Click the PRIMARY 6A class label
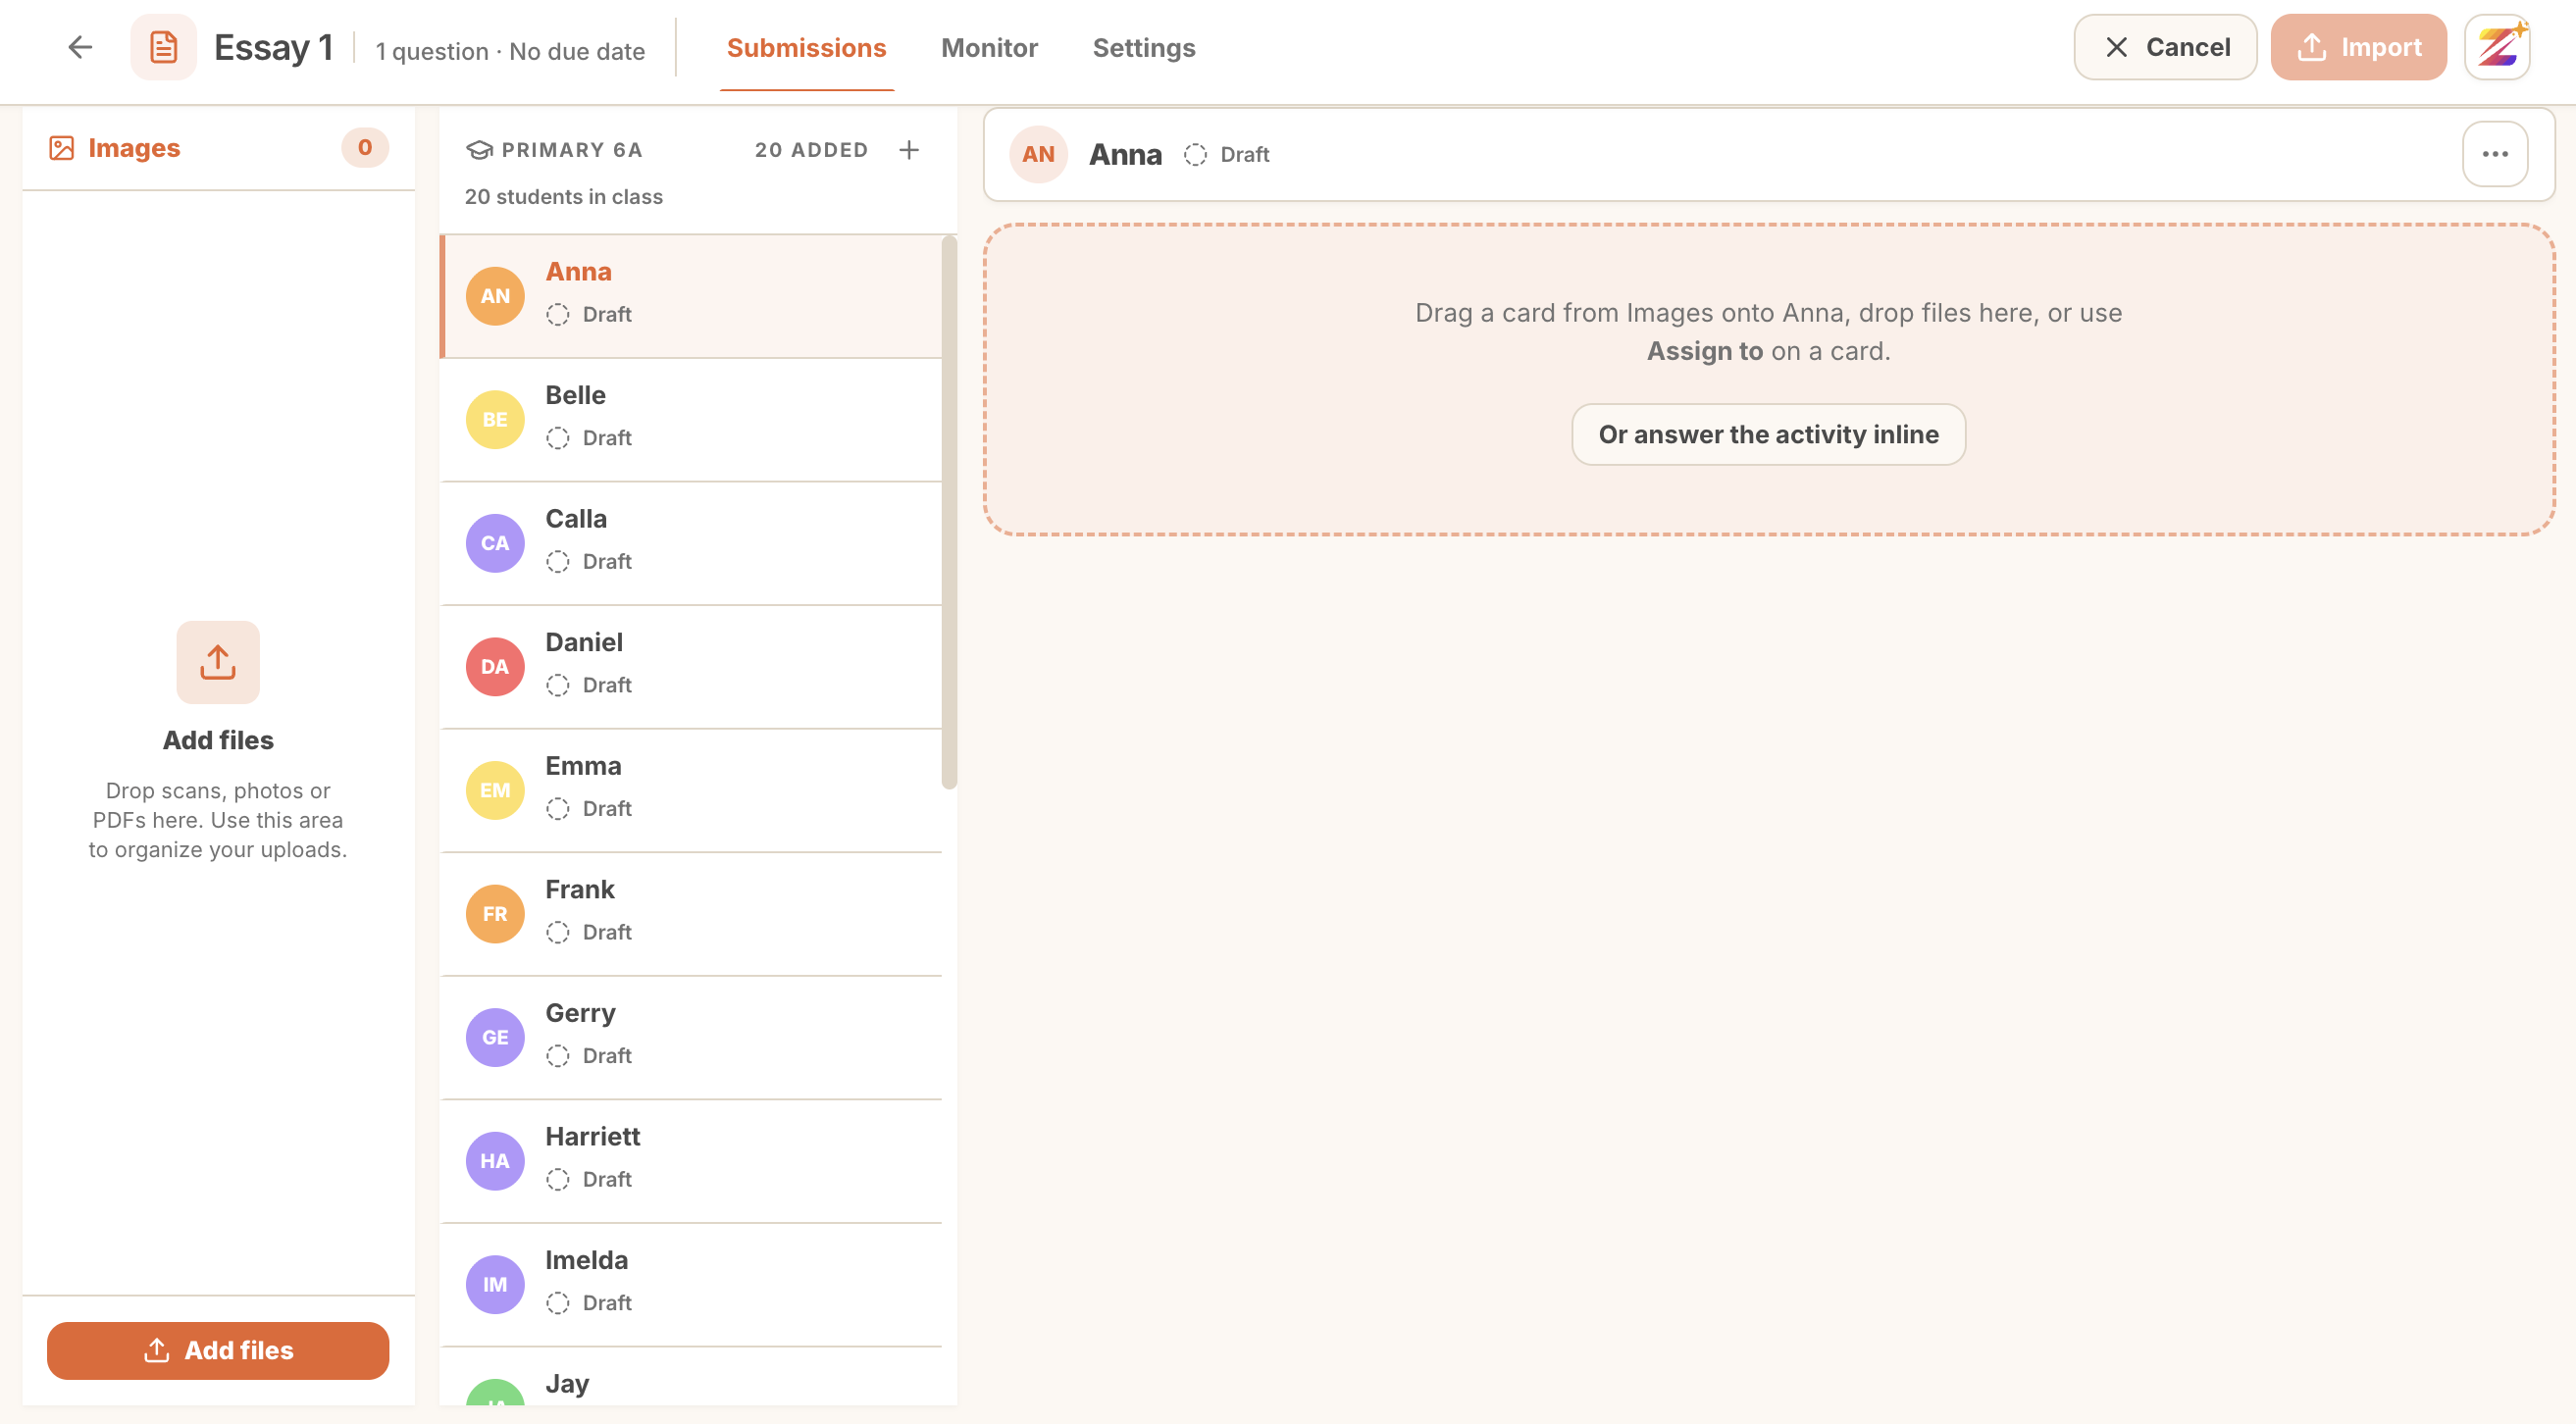This screenshot has width=2576, height=1424. pos(572,150)
